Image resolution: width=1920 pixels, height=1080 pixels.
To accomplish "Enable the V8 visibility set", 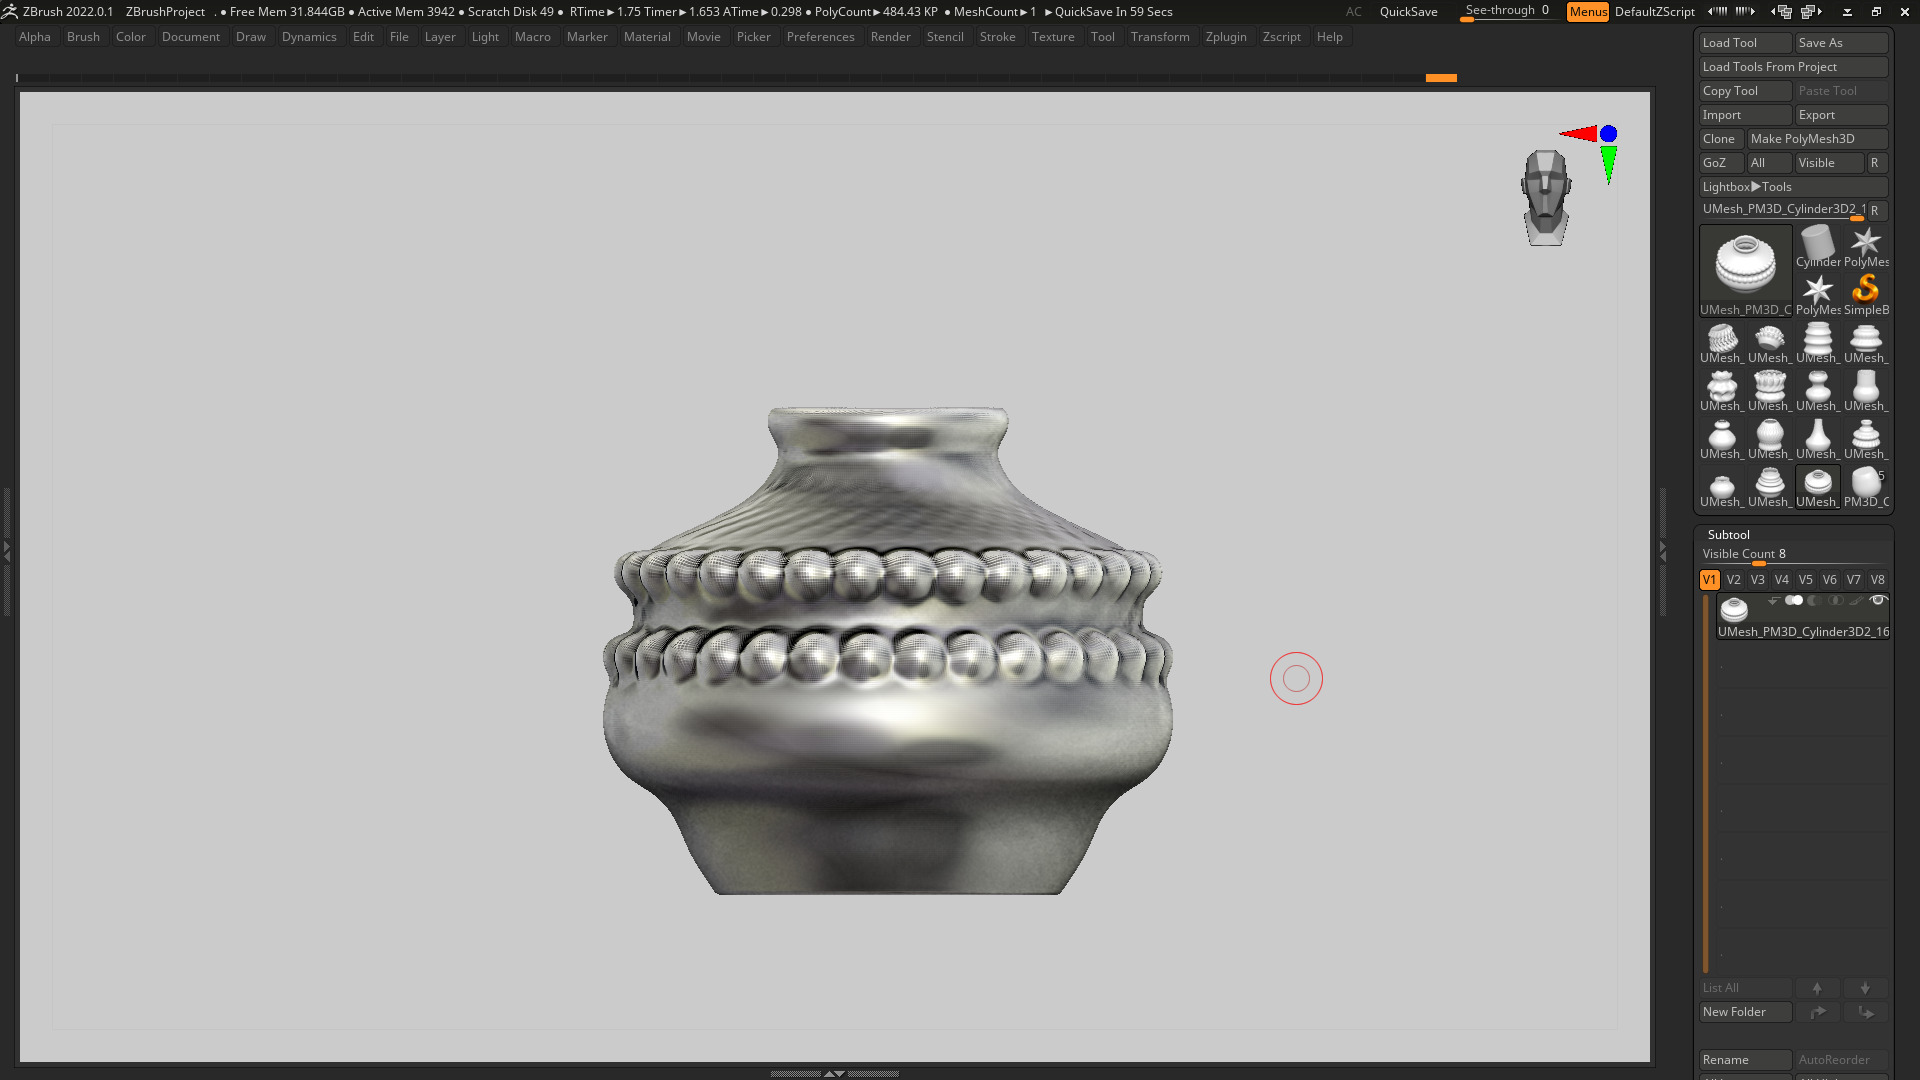I will coord(1878,580).
